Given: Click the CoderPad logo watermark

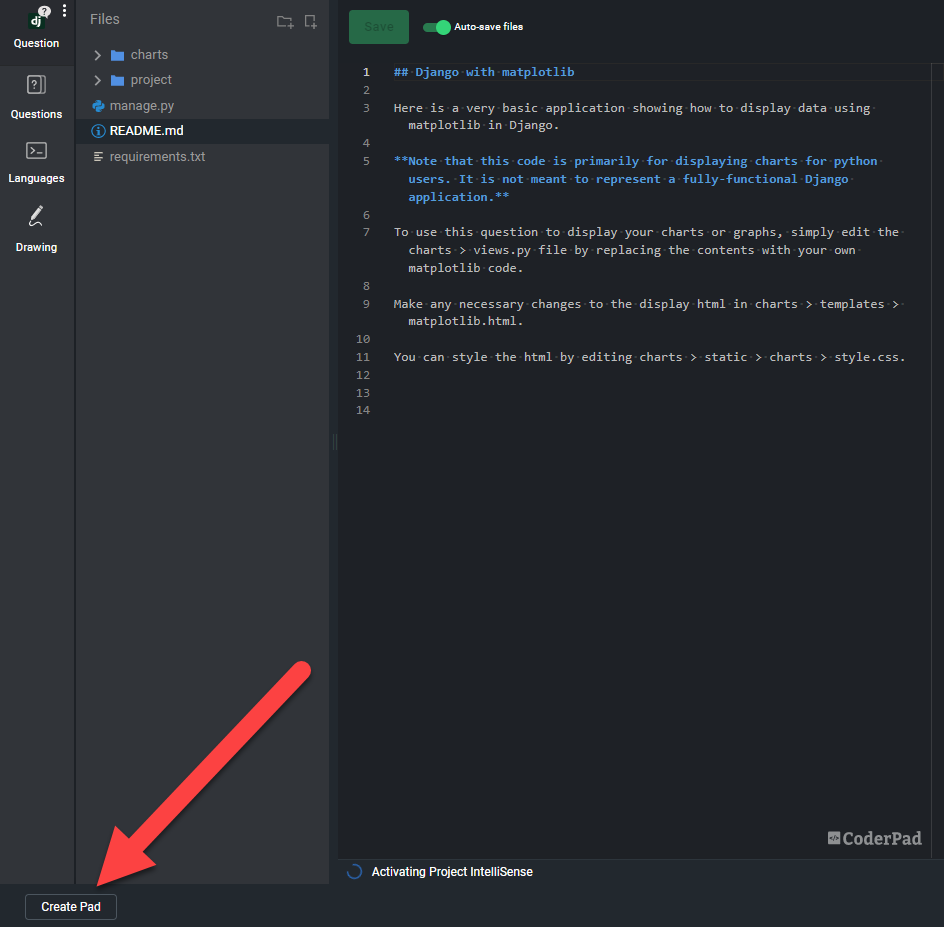Looking at the screenshot, I should [874, 839].
